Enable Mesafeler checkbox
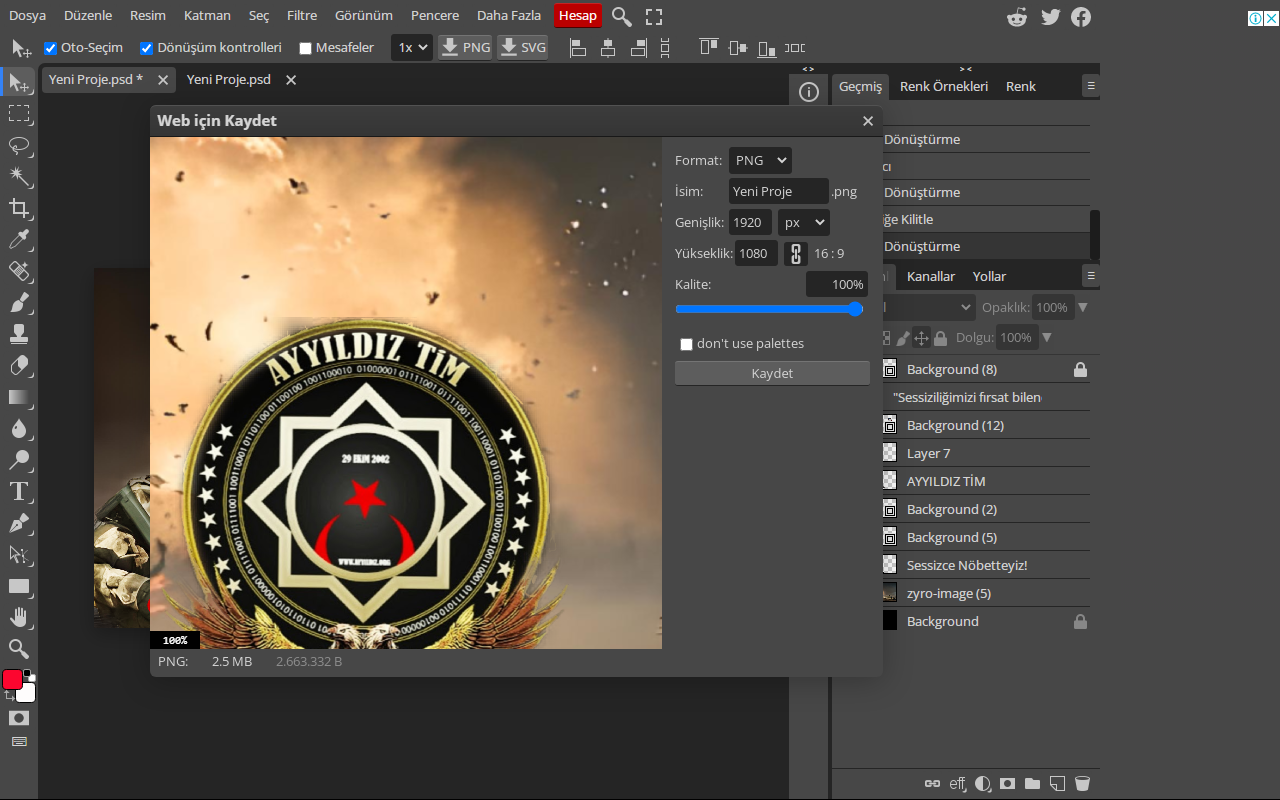1280x800 pixels. [306, 48]
